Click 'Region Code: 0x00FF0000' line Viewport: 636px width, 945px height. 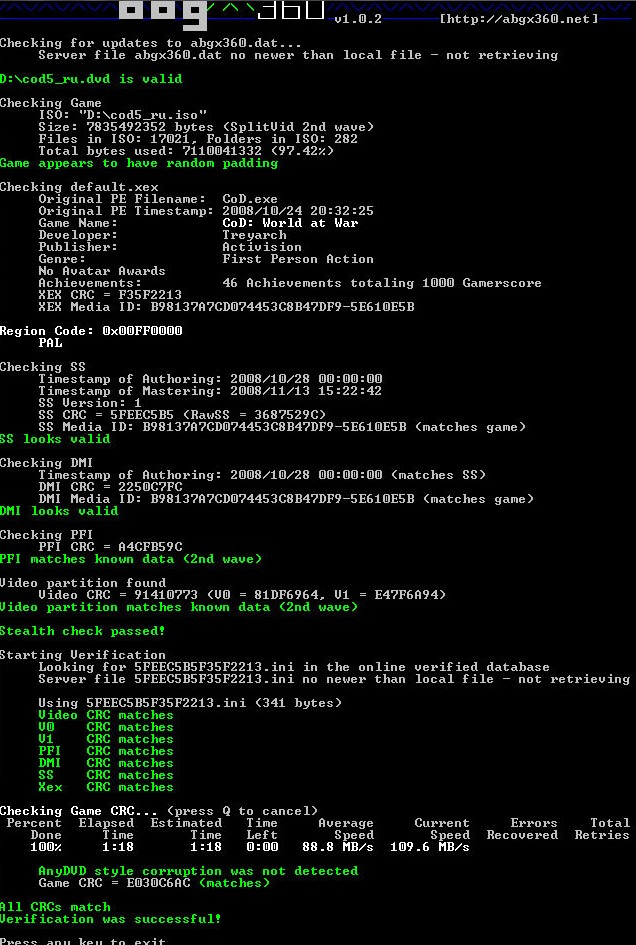(x=91, y=331)
